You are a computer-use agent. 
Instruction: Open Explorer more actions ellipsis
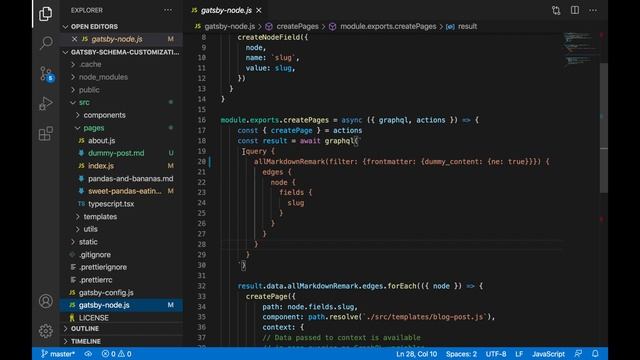(x=168, y=10)
